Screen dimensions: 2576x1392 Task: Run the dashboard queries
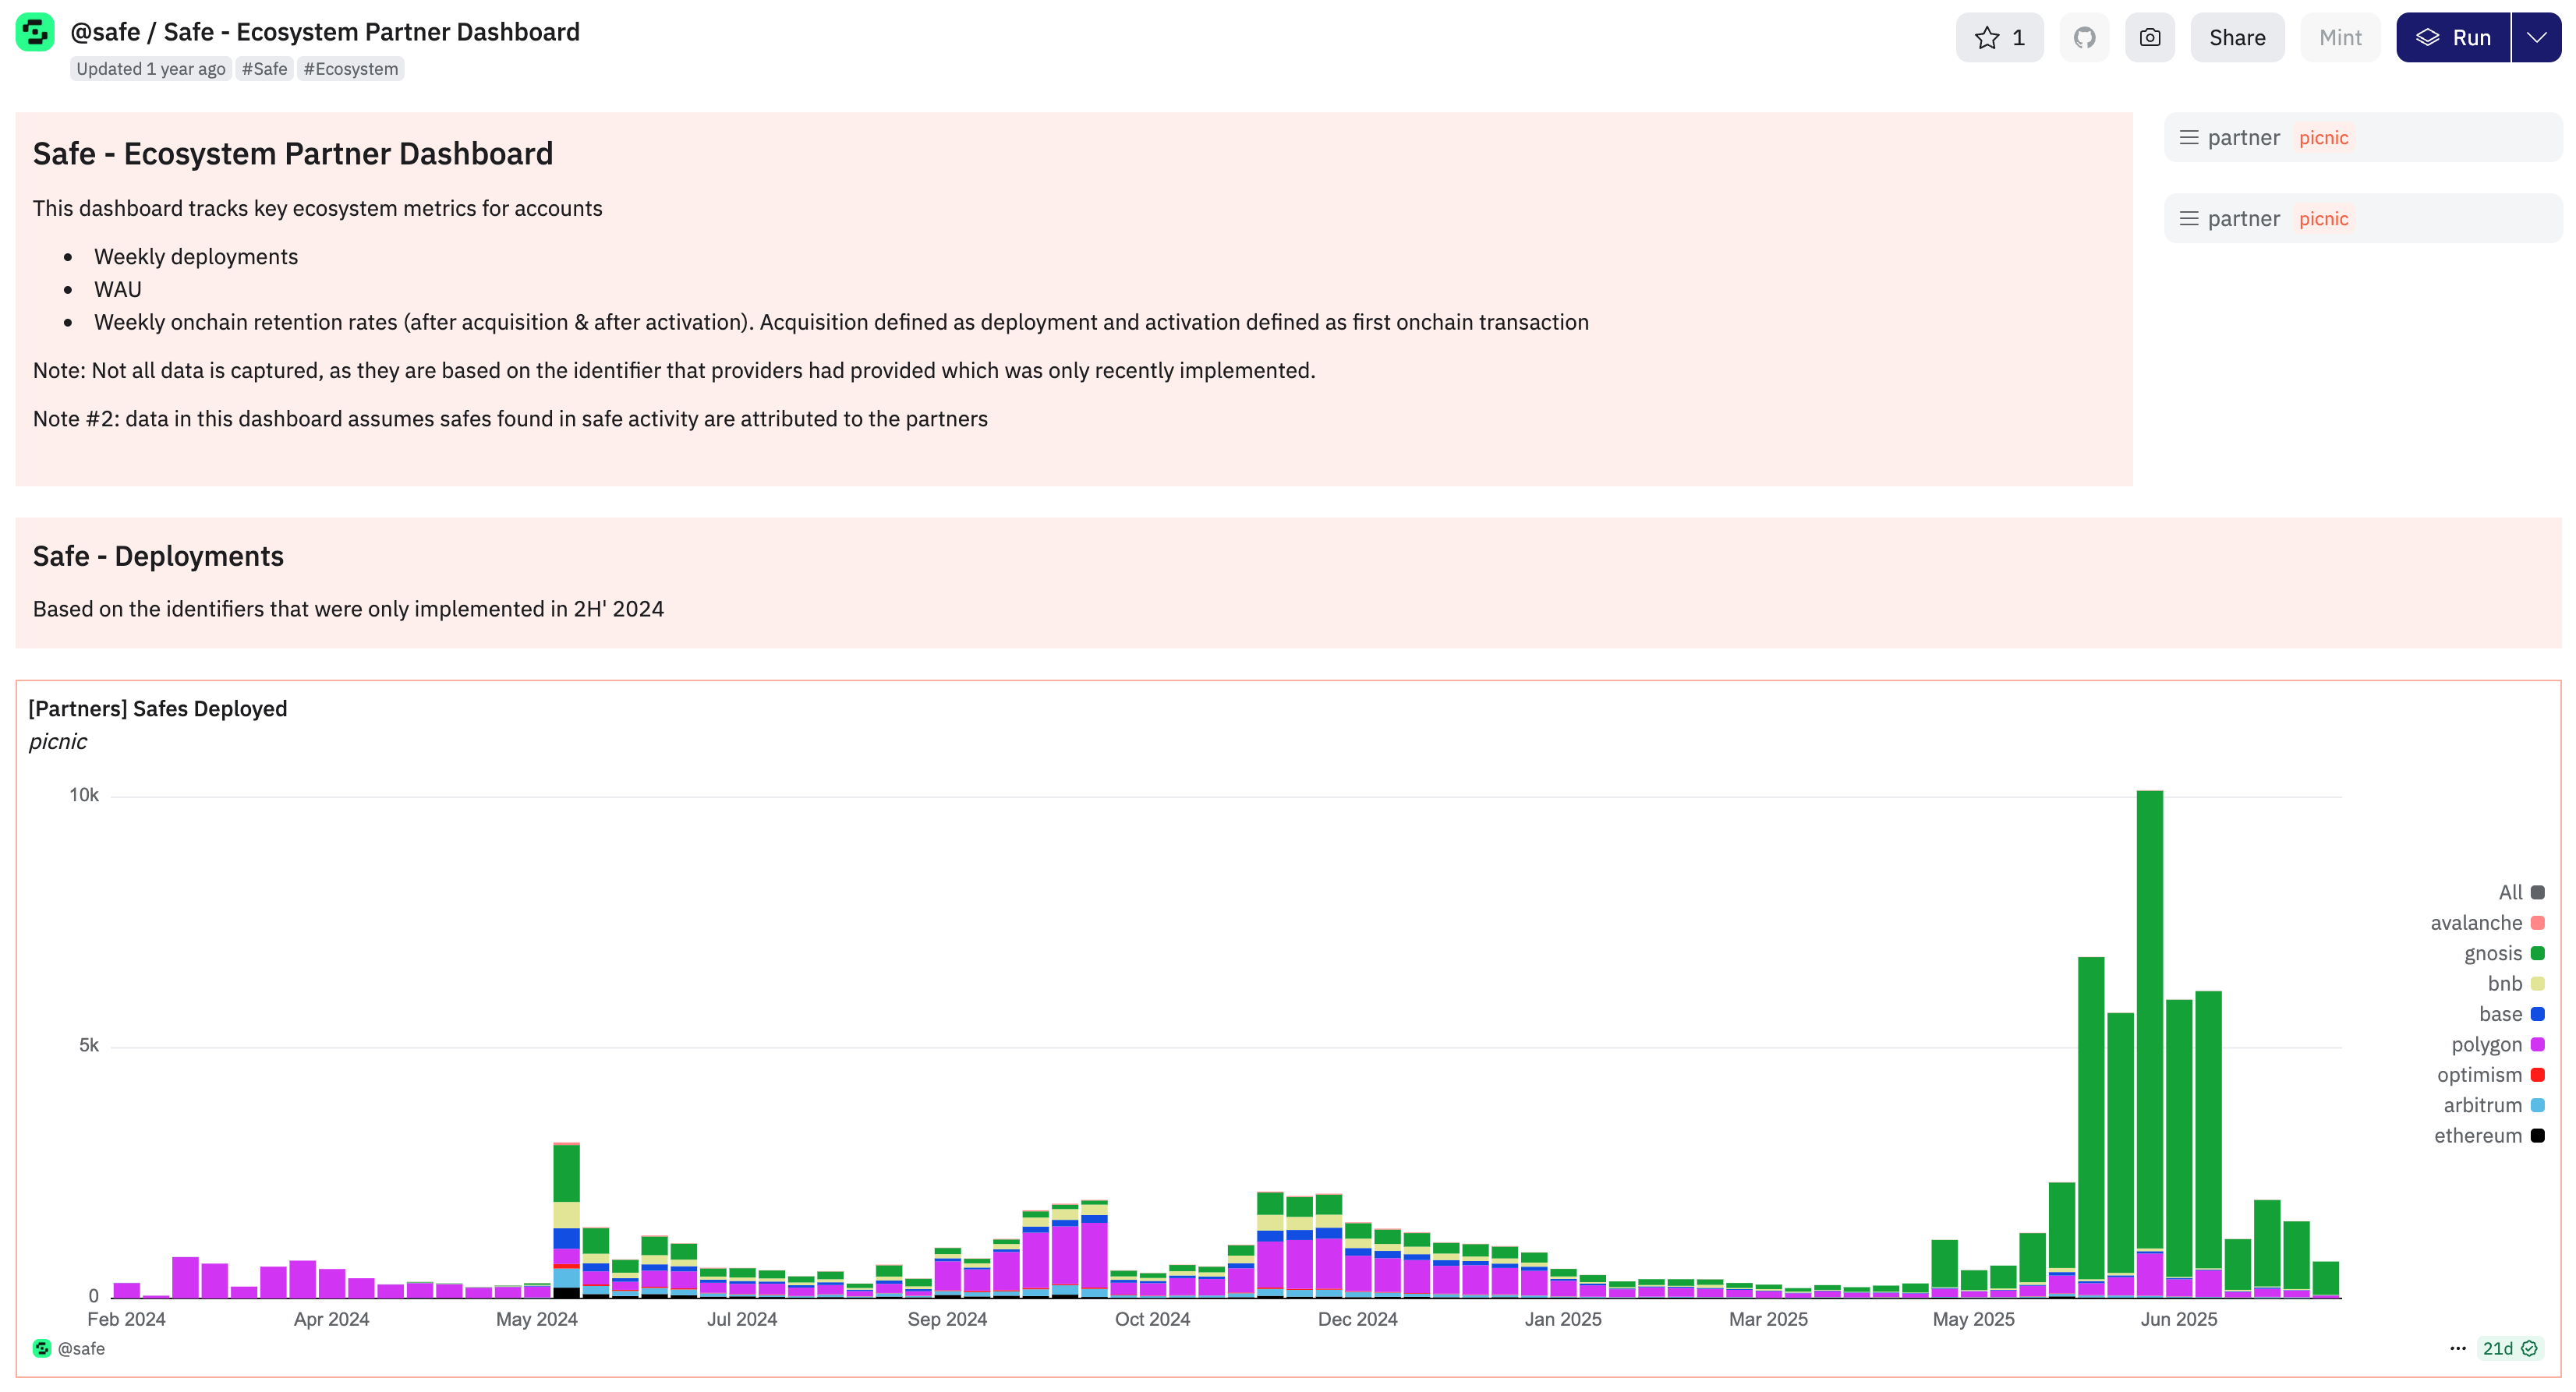point(2453,38)
